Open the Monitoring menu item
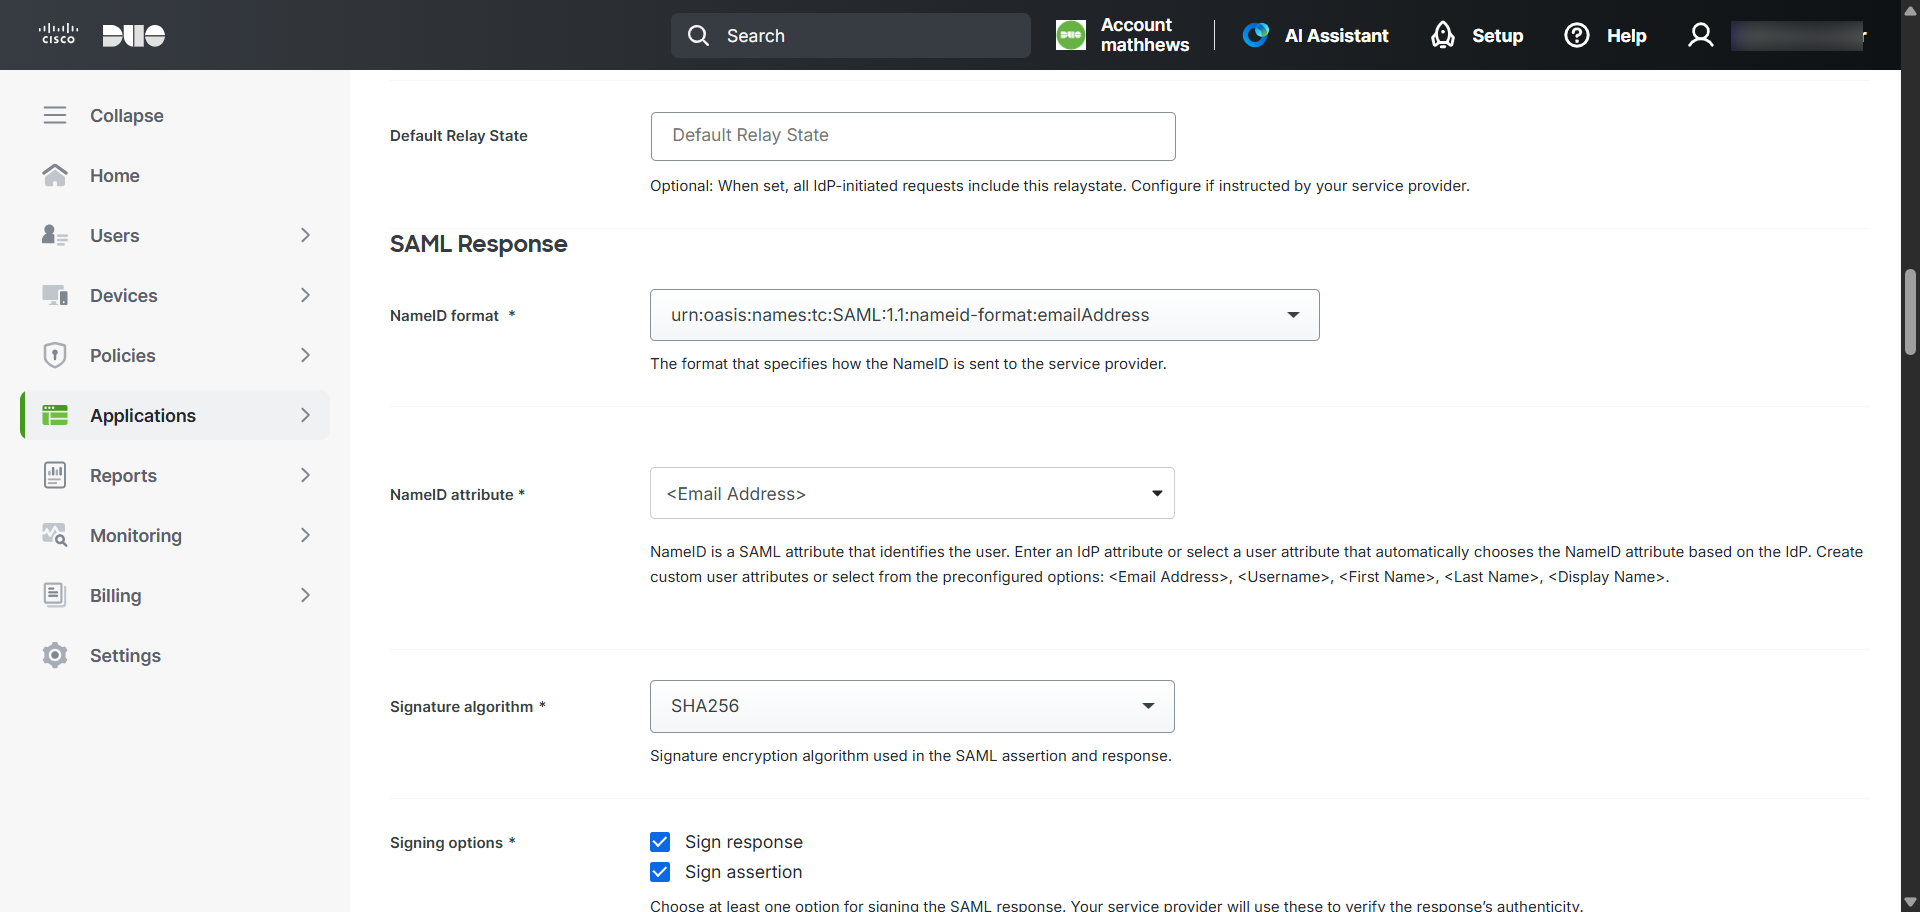 pos(175,535)
